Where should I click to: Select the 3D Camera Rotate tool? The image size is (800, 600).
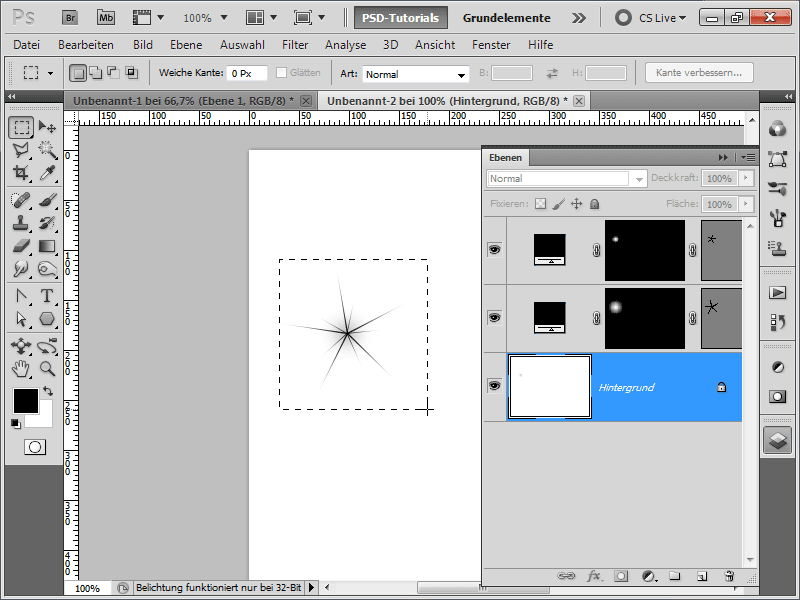47,346
